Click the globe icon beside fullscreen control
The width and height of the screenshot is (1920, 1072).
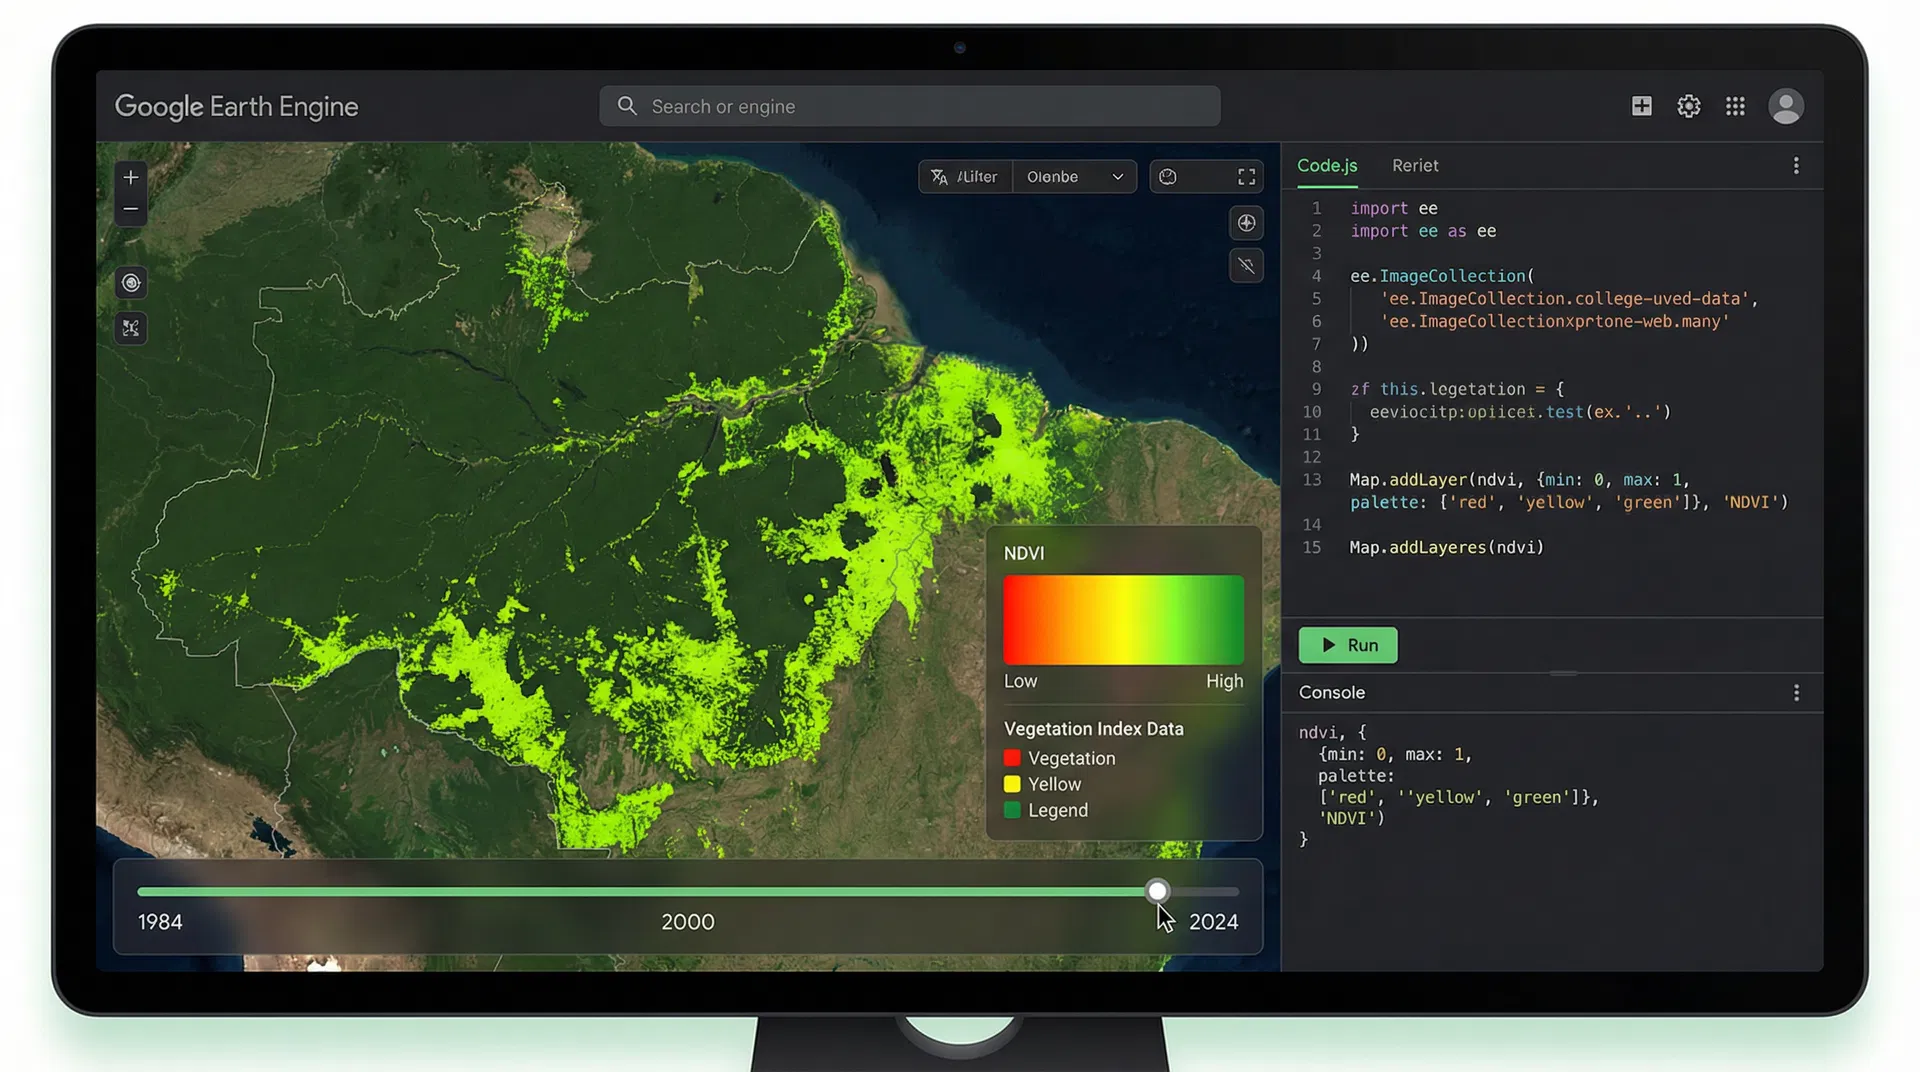tap(1168, 176)
